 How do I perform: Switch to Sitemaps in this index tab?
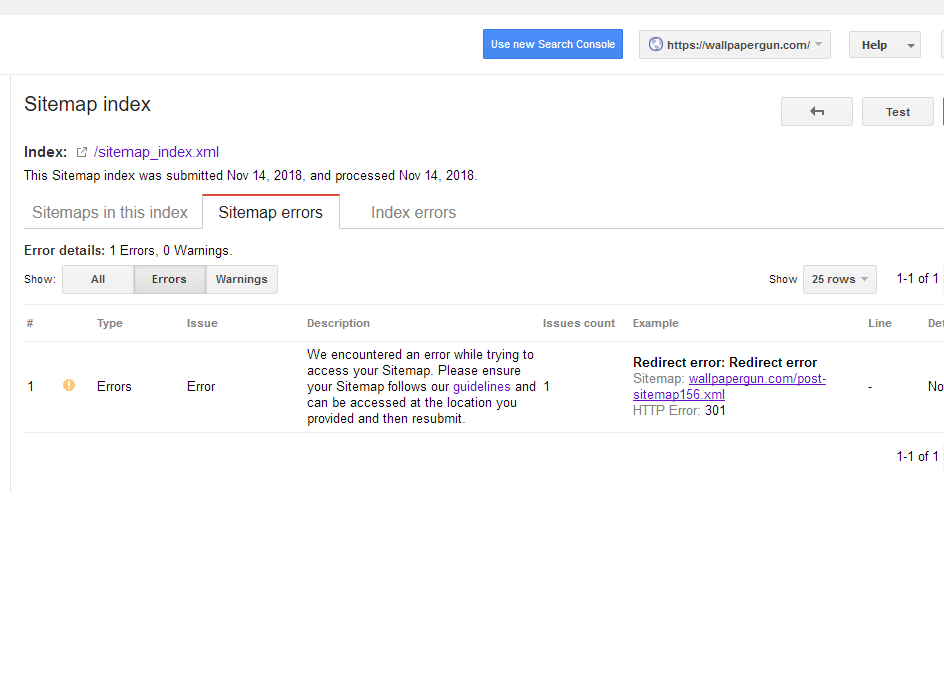coord(110,212)
